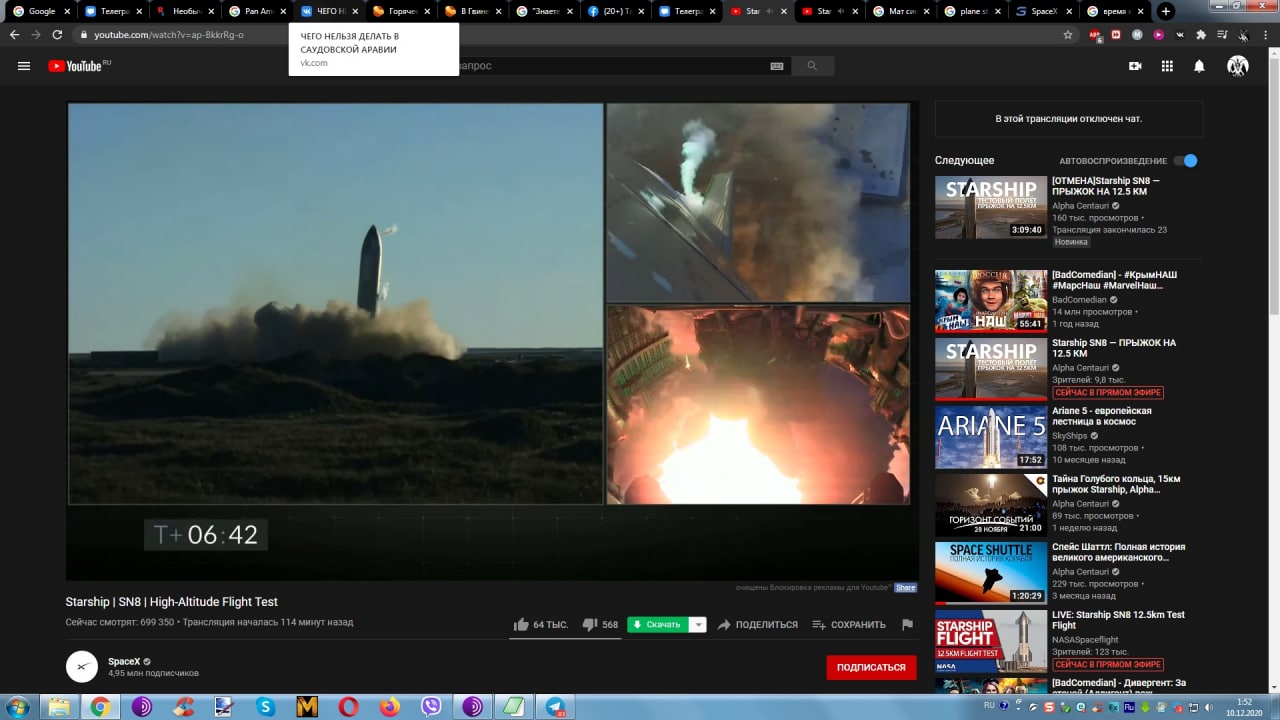1280x720 pixels.
Task: Switch to the SpaceX tab
Action: coord(1044,11)
